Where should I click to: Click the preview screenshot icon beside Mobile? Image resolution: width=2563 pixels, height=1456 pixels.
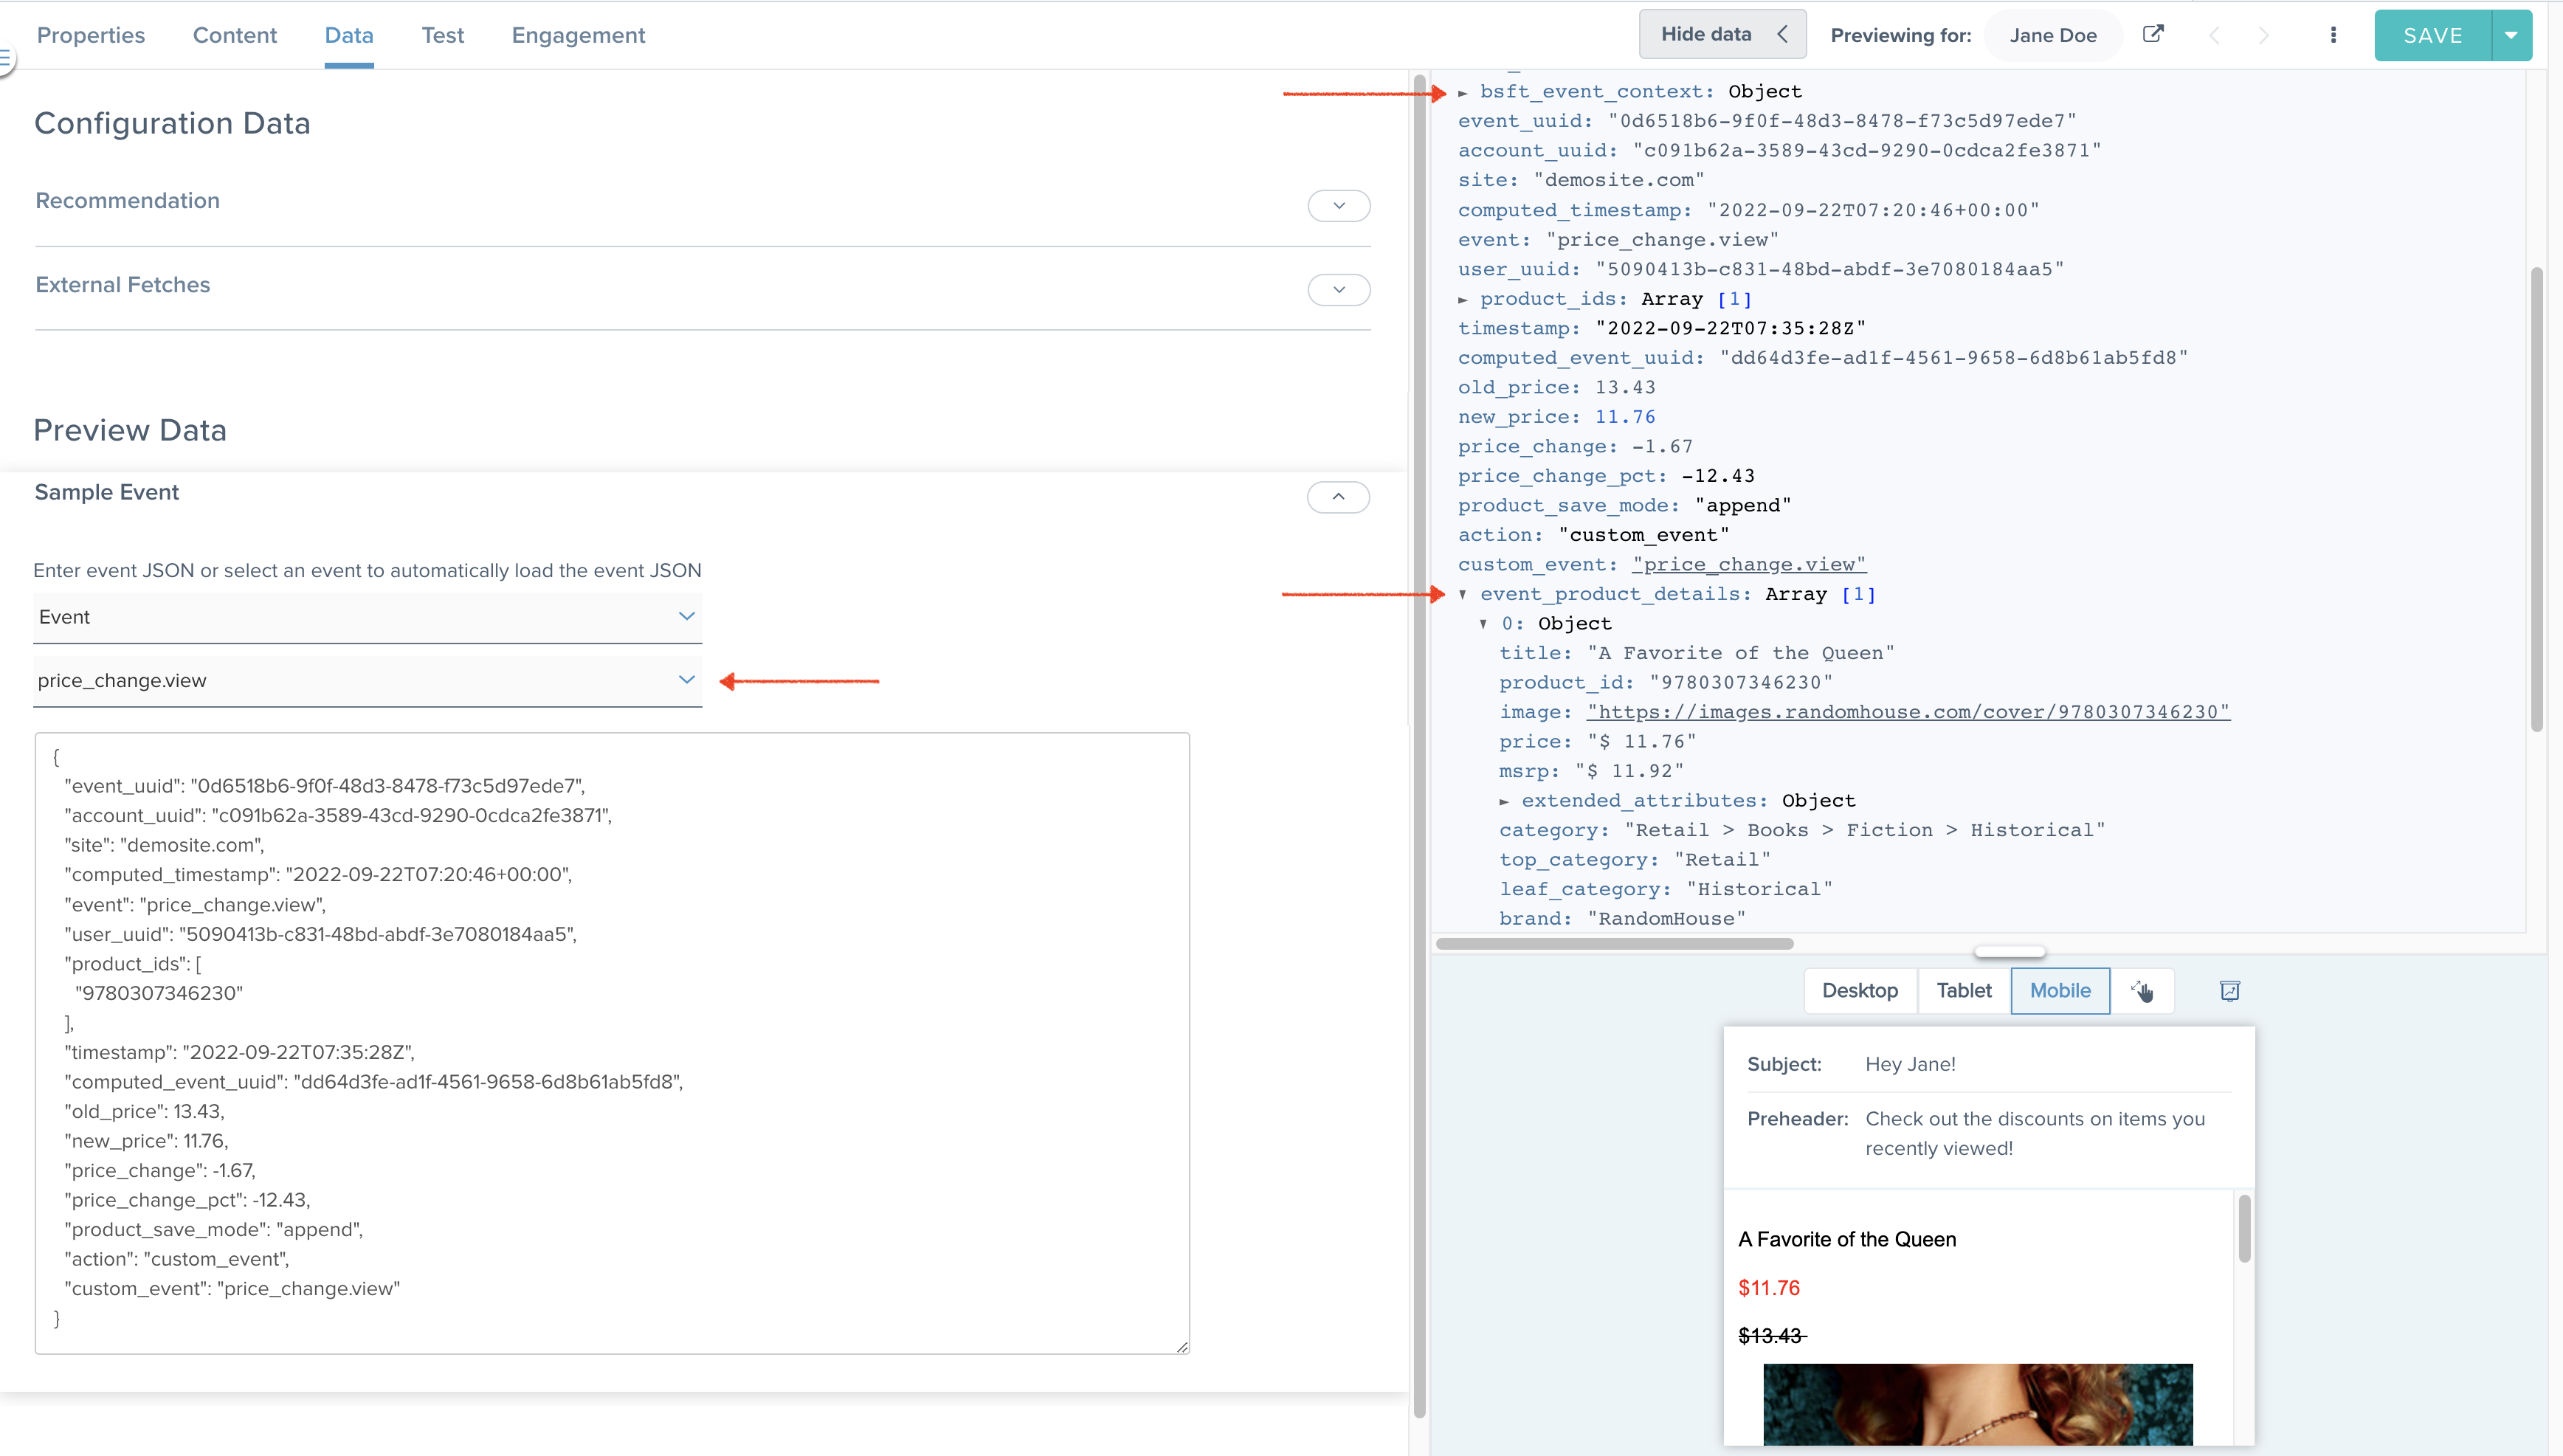2230,990
